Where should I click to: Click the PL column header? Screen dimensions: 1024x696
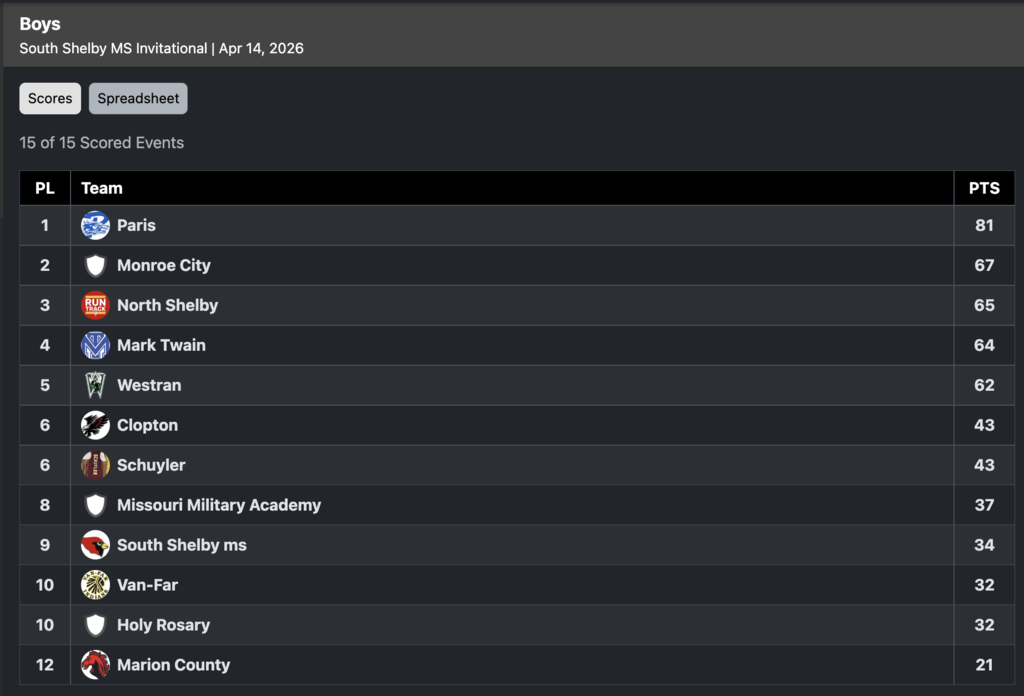point(45,188)
